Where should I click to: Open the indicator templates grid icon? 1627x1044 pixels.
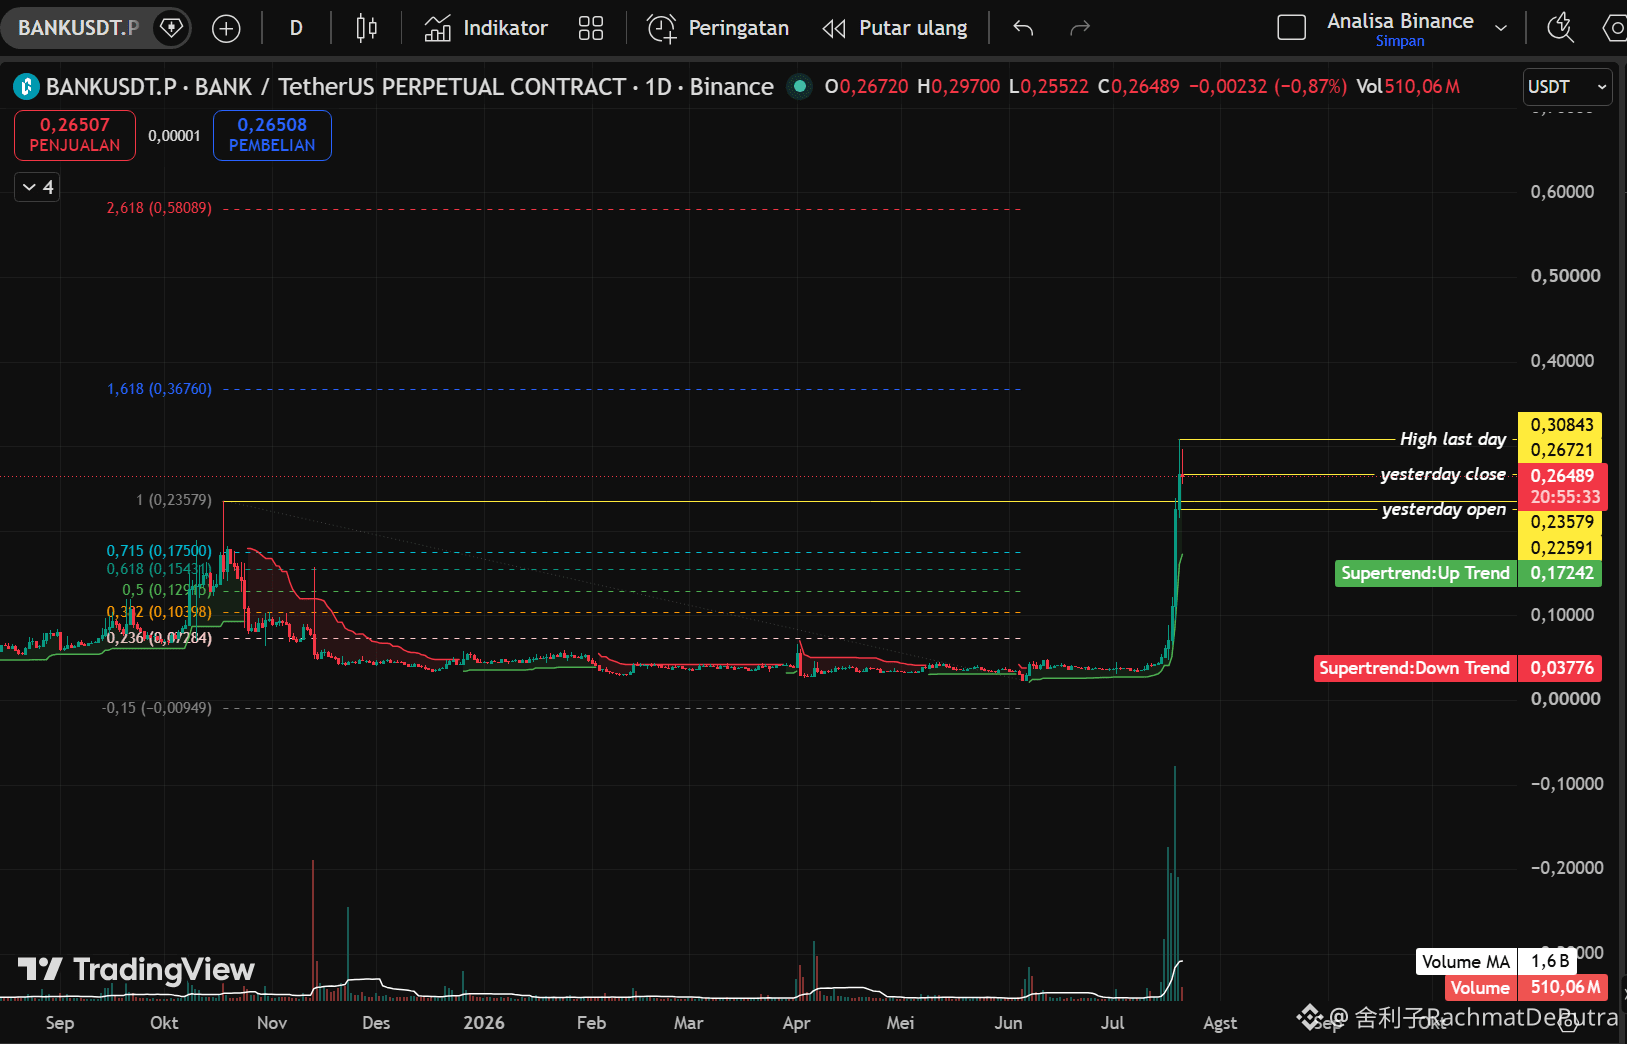[591, 28]
